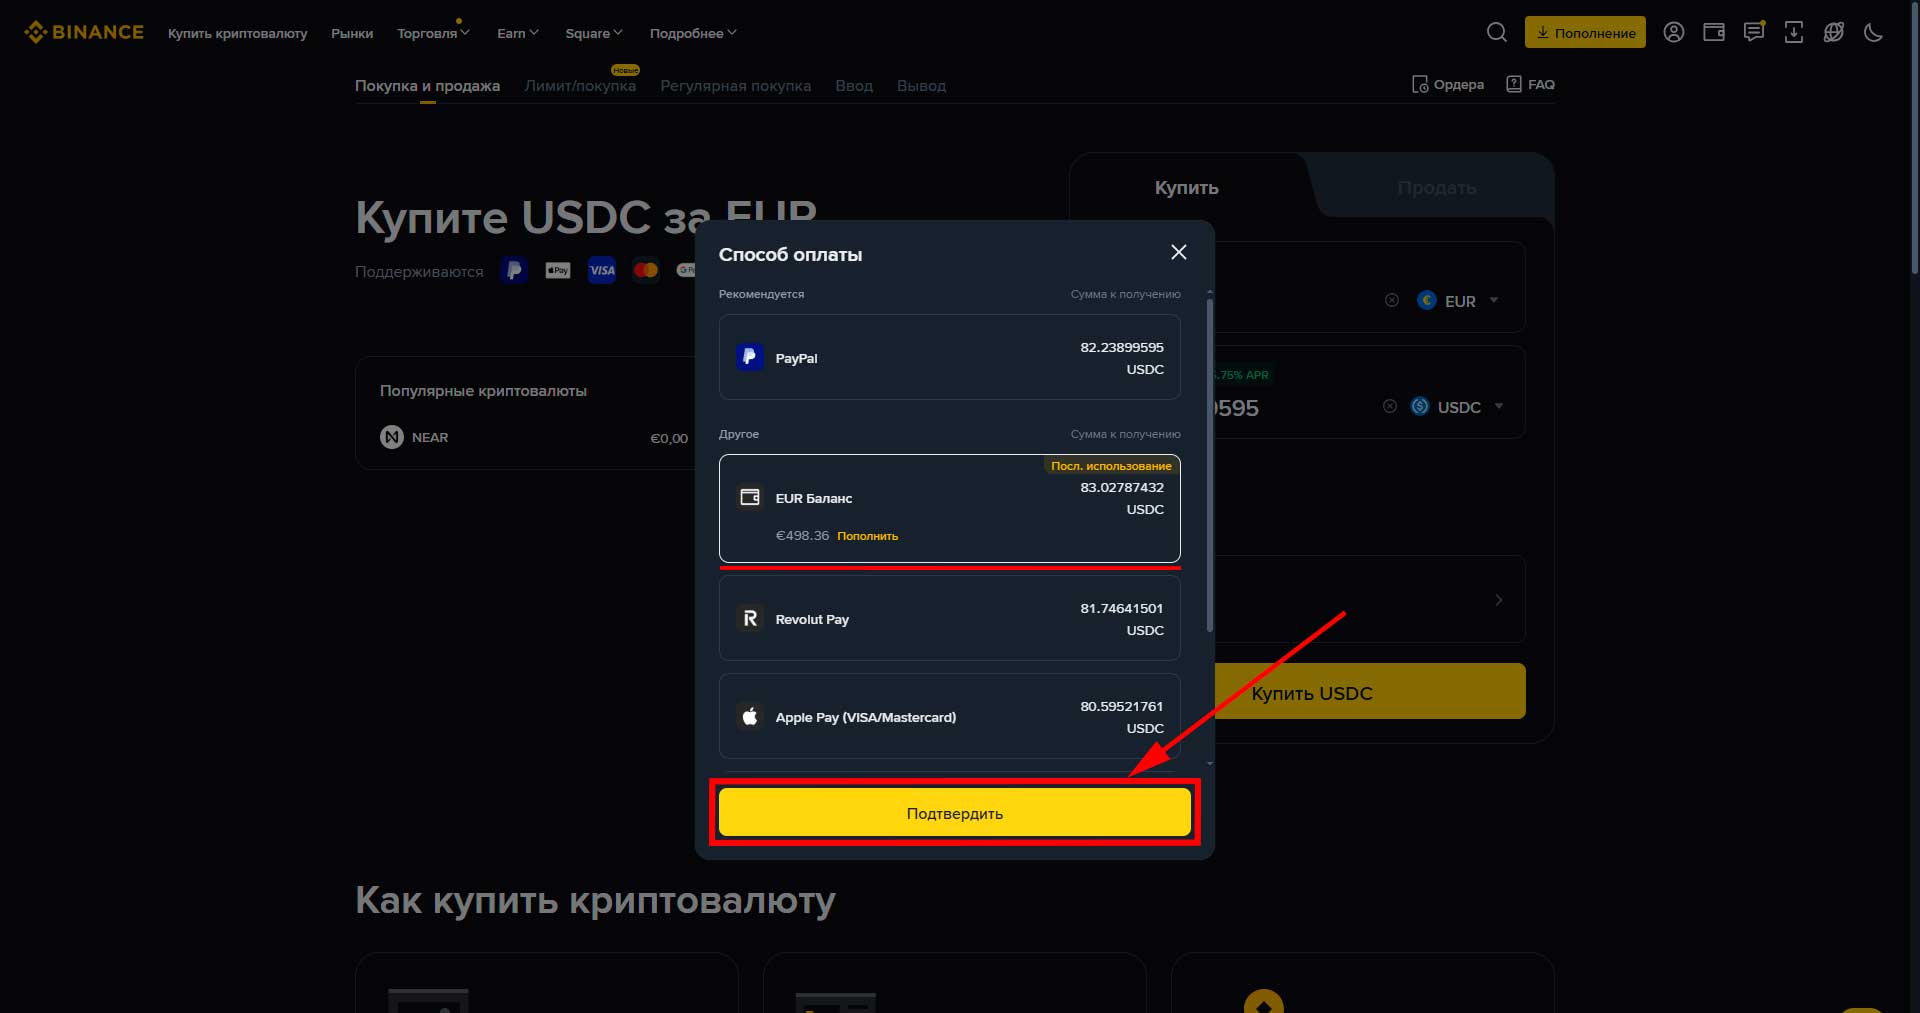Viewport: 1920px width, 1013px height.
Task: Switch to the Ввод tab
Action: tap(854, 86)
